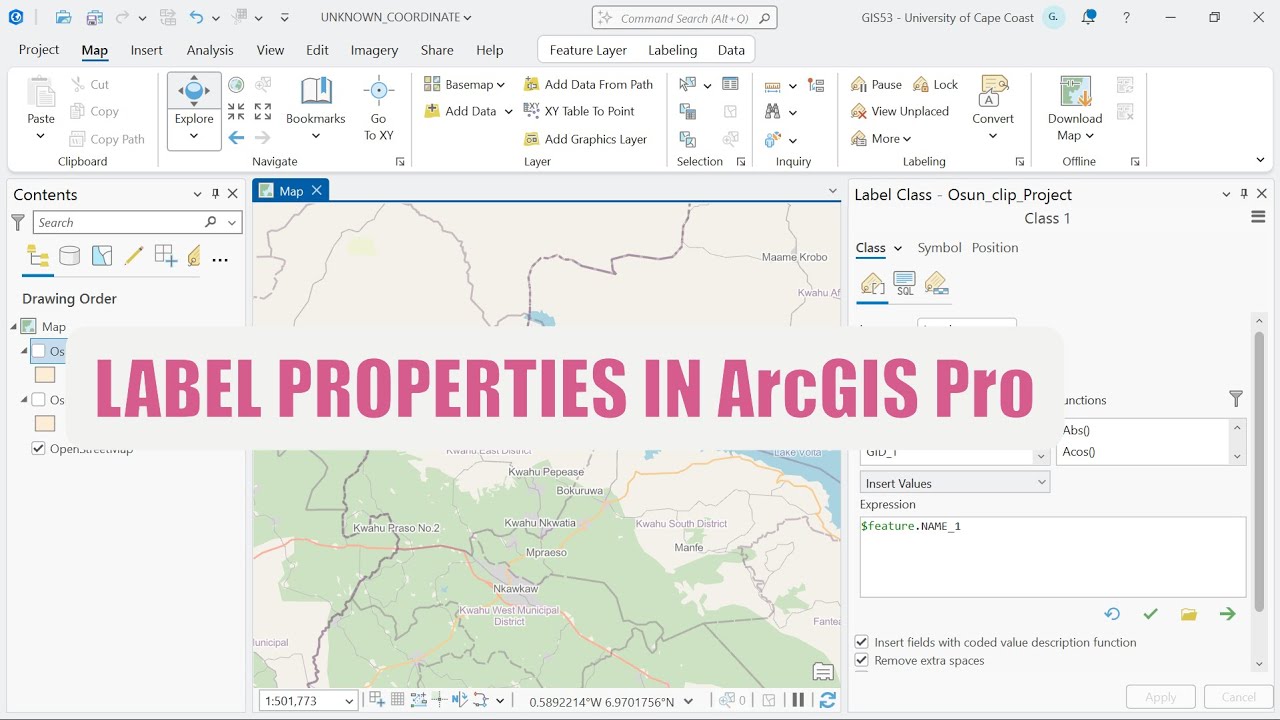
Task: Click View Unplaced labels
Action: pos(899,111)
